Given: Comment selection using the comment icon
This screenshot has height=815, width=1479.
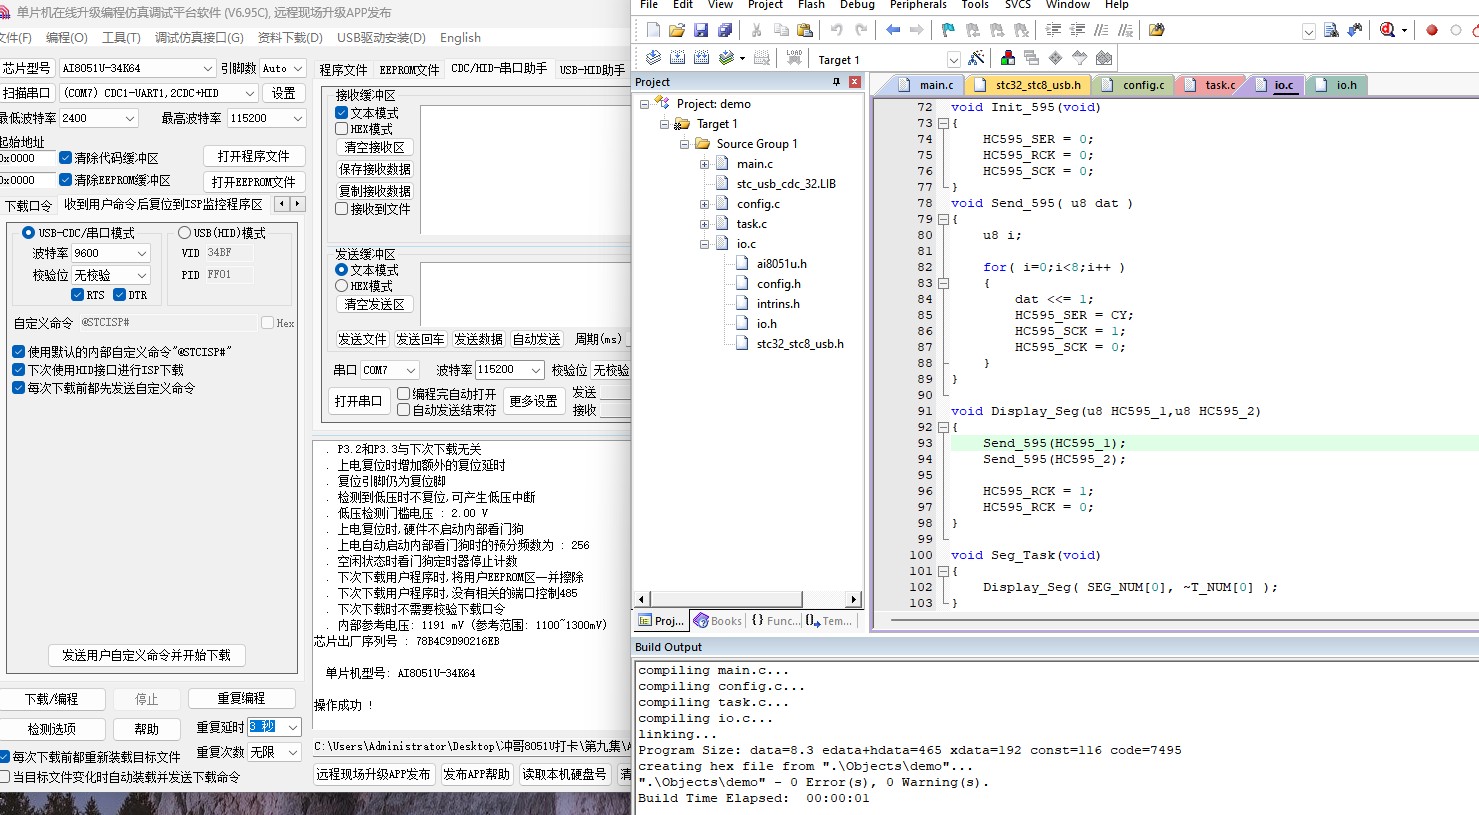Looking at the screenshot, I should click(x=1101, y=30).
